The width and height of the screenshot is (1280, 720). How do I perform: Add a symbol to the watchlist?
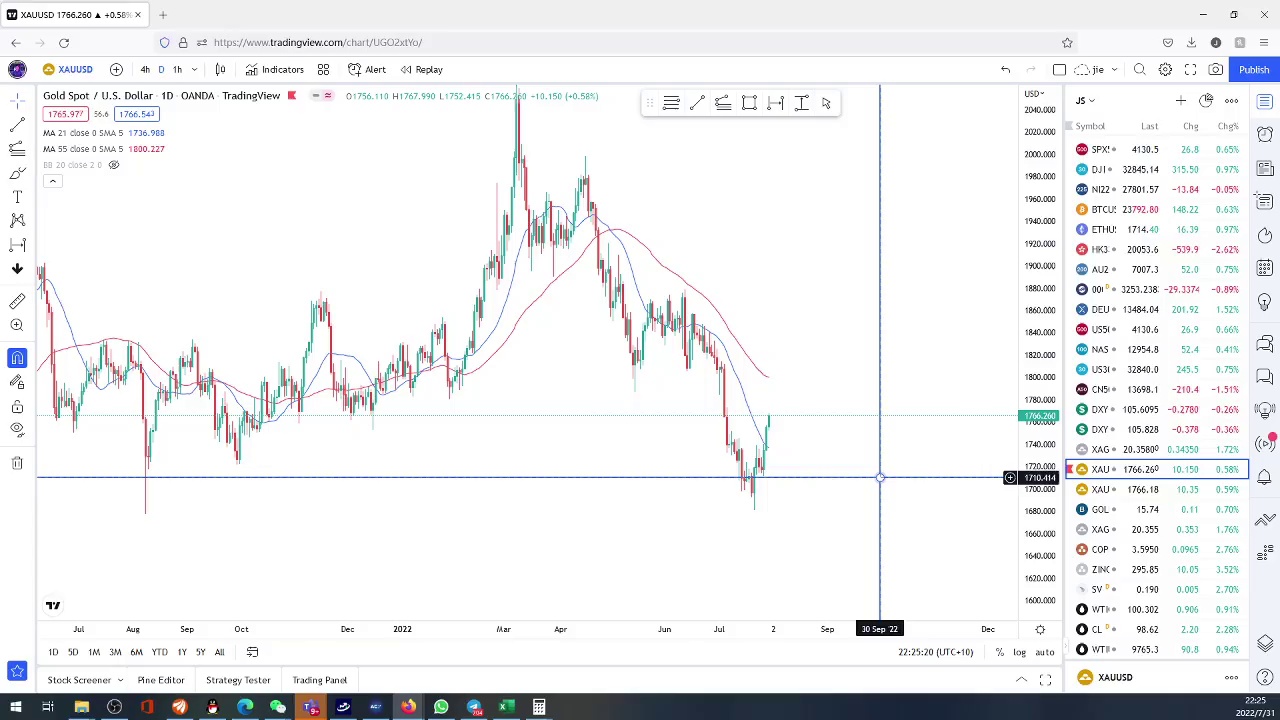[x=1180, y=100]
